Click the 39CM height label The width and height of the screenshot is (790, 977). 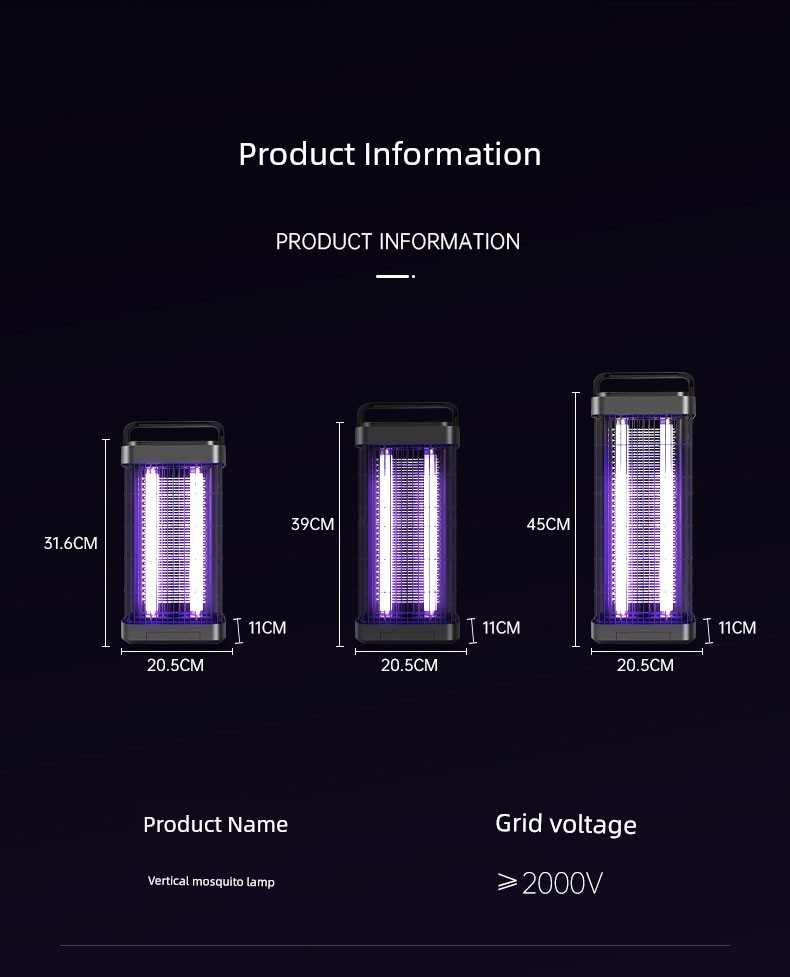pyautogui.click(x=313, y=524)
